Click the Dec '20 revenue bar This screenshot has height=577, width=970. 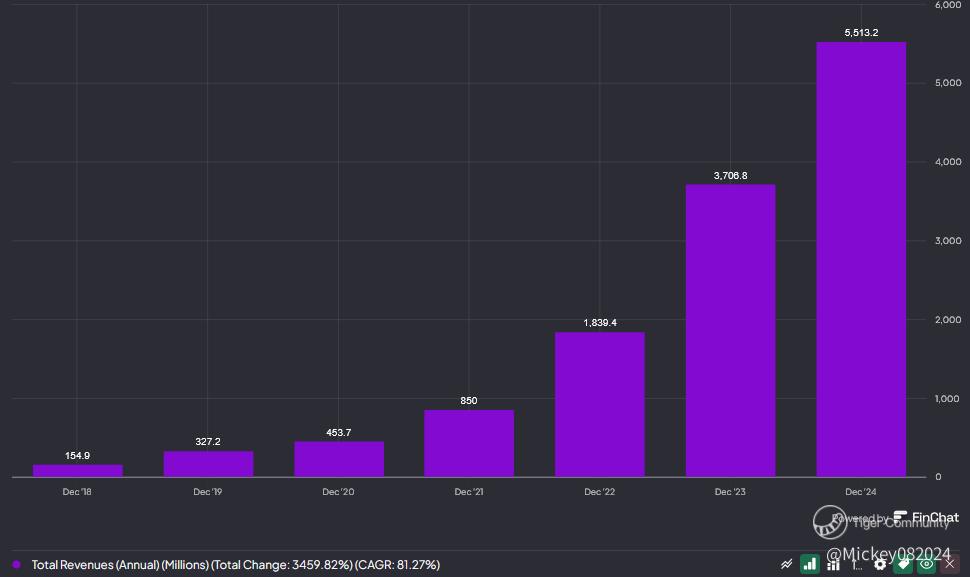(339, 459)
